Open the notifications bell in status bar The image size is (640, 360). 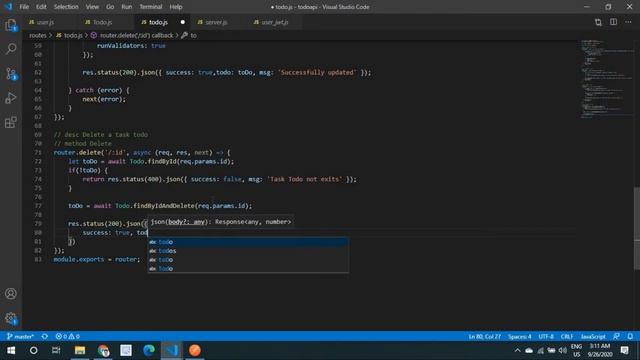click(630, 336)
